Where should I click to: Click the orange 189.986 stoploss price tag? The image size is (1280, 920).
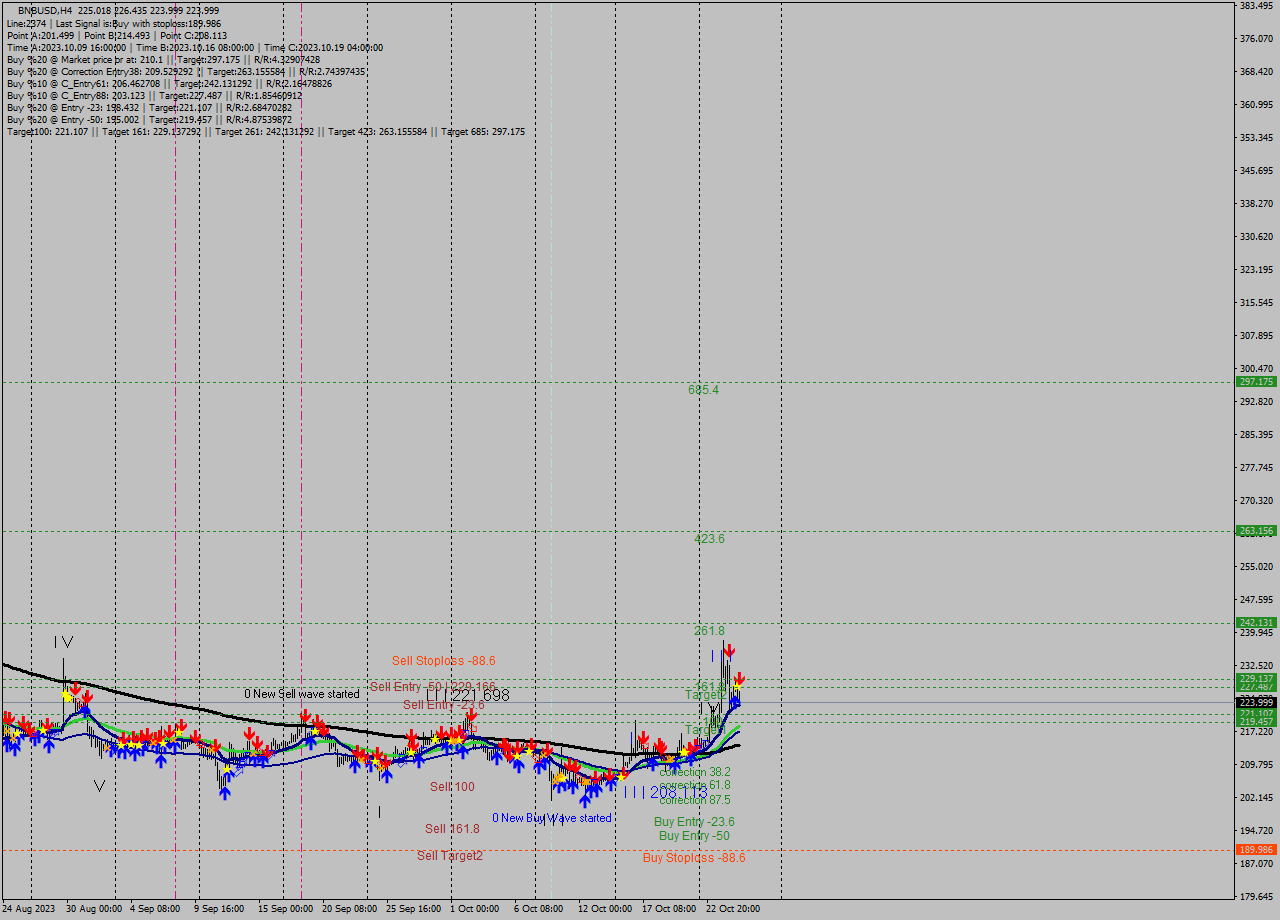(1255, 849)
